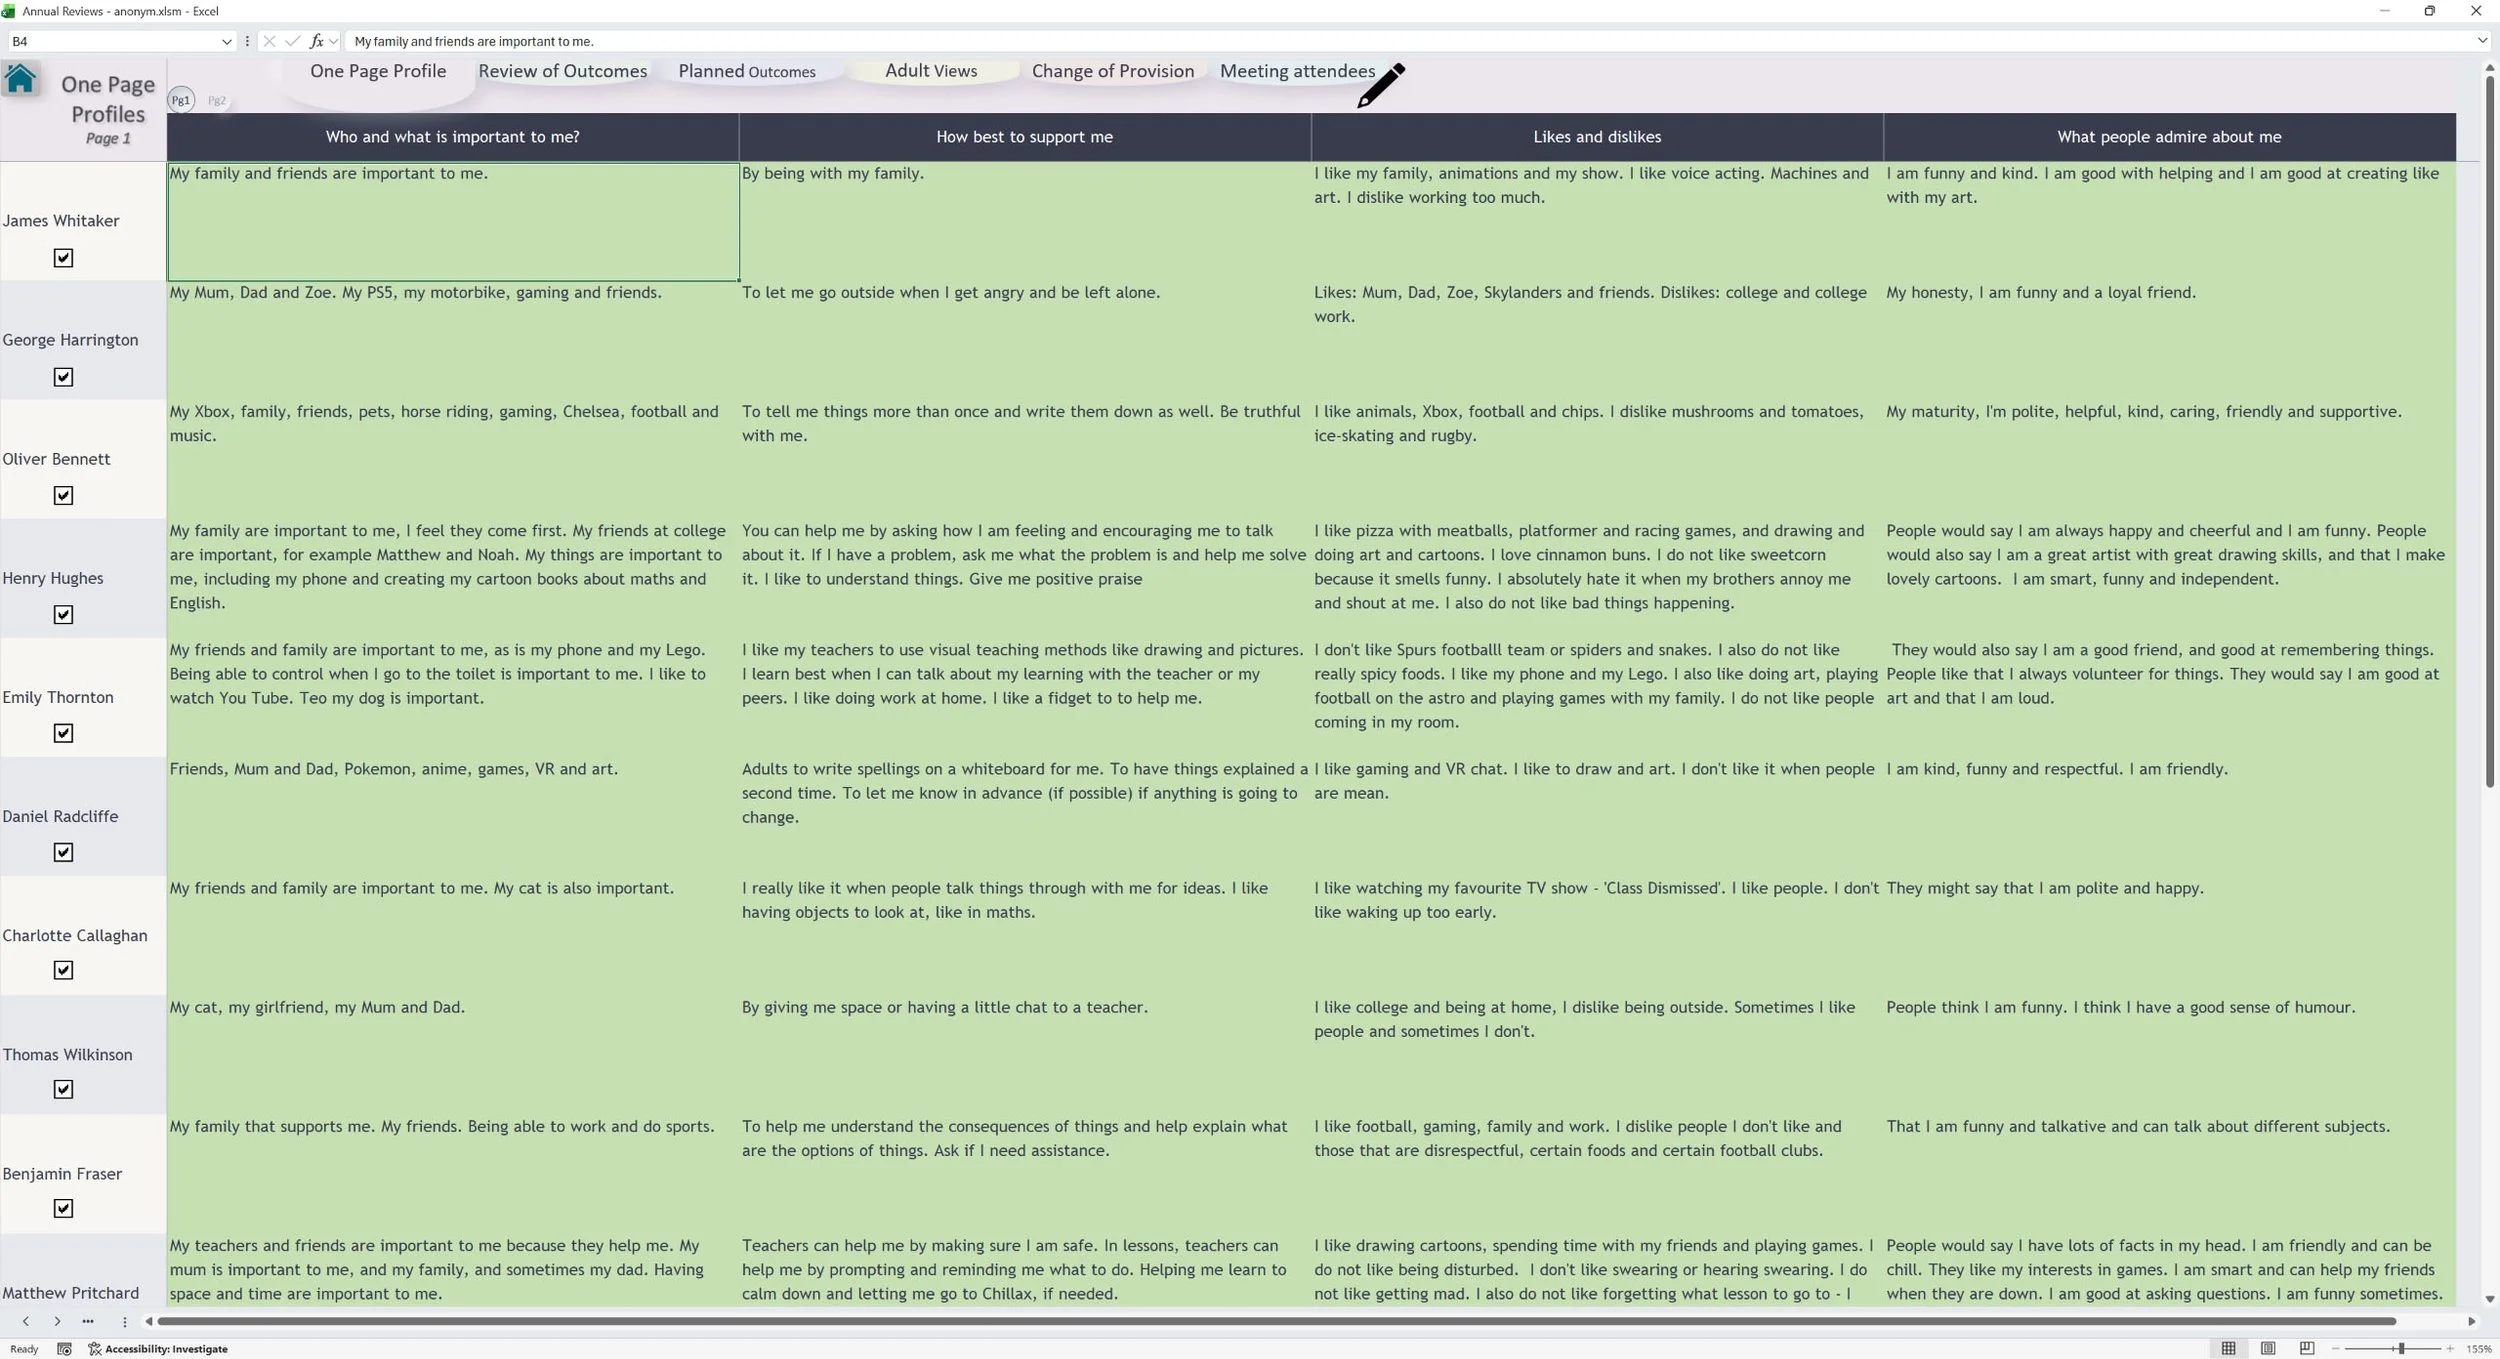
Task: Toggle Daniel Radcliffe checkbox
Action: [63, 853]
